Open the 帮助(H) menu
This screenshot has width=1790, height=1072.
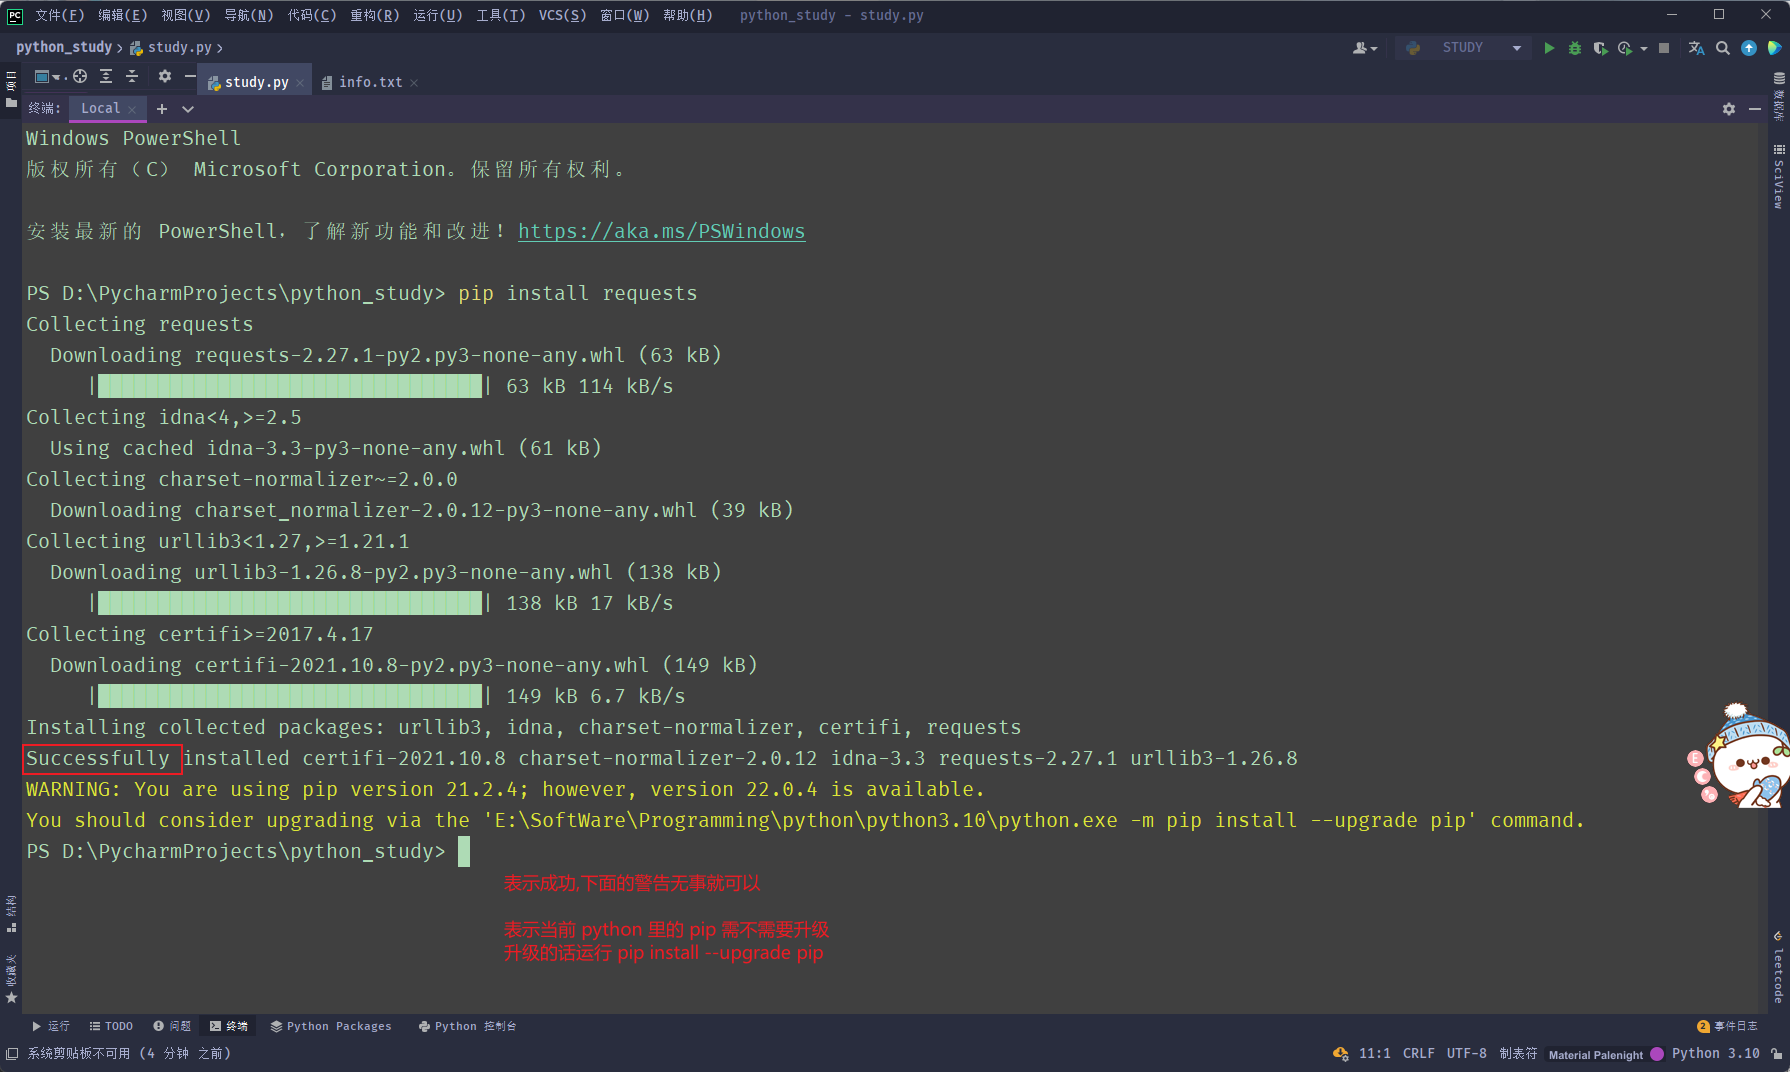point(687,15)
